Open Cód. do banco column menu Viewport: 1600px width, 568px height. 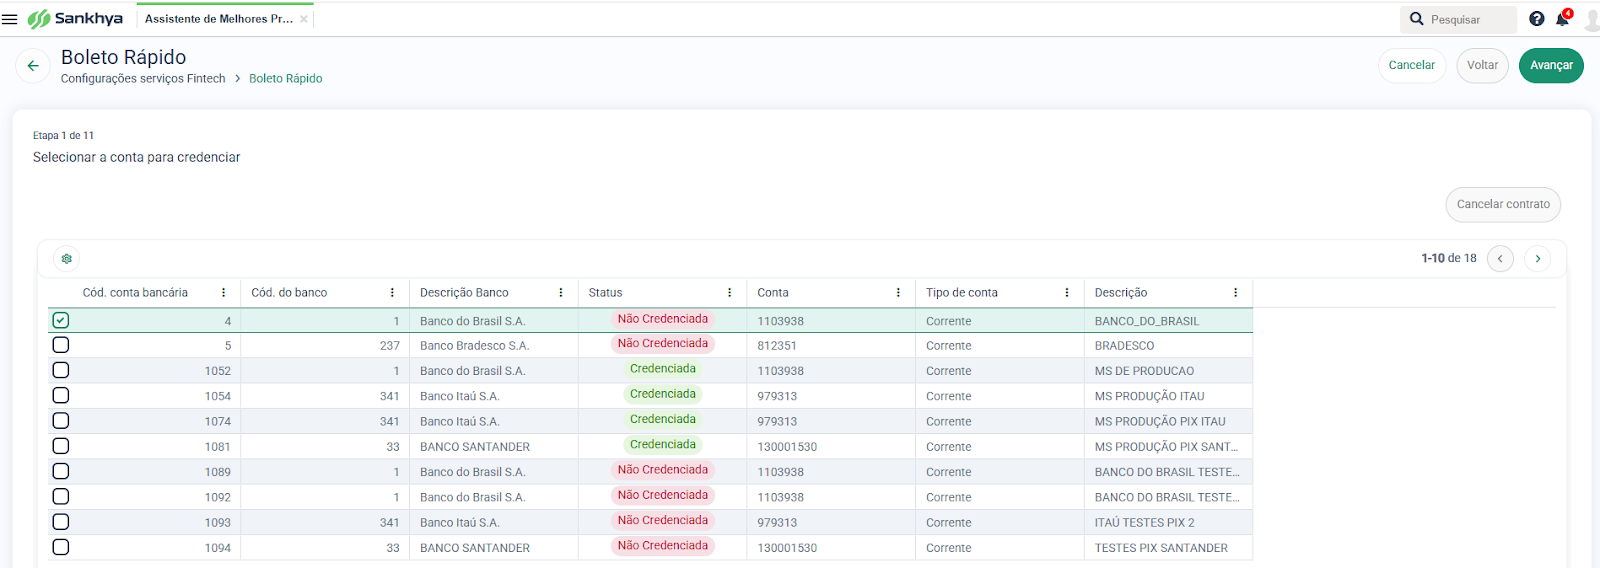[x=392, y=293]
